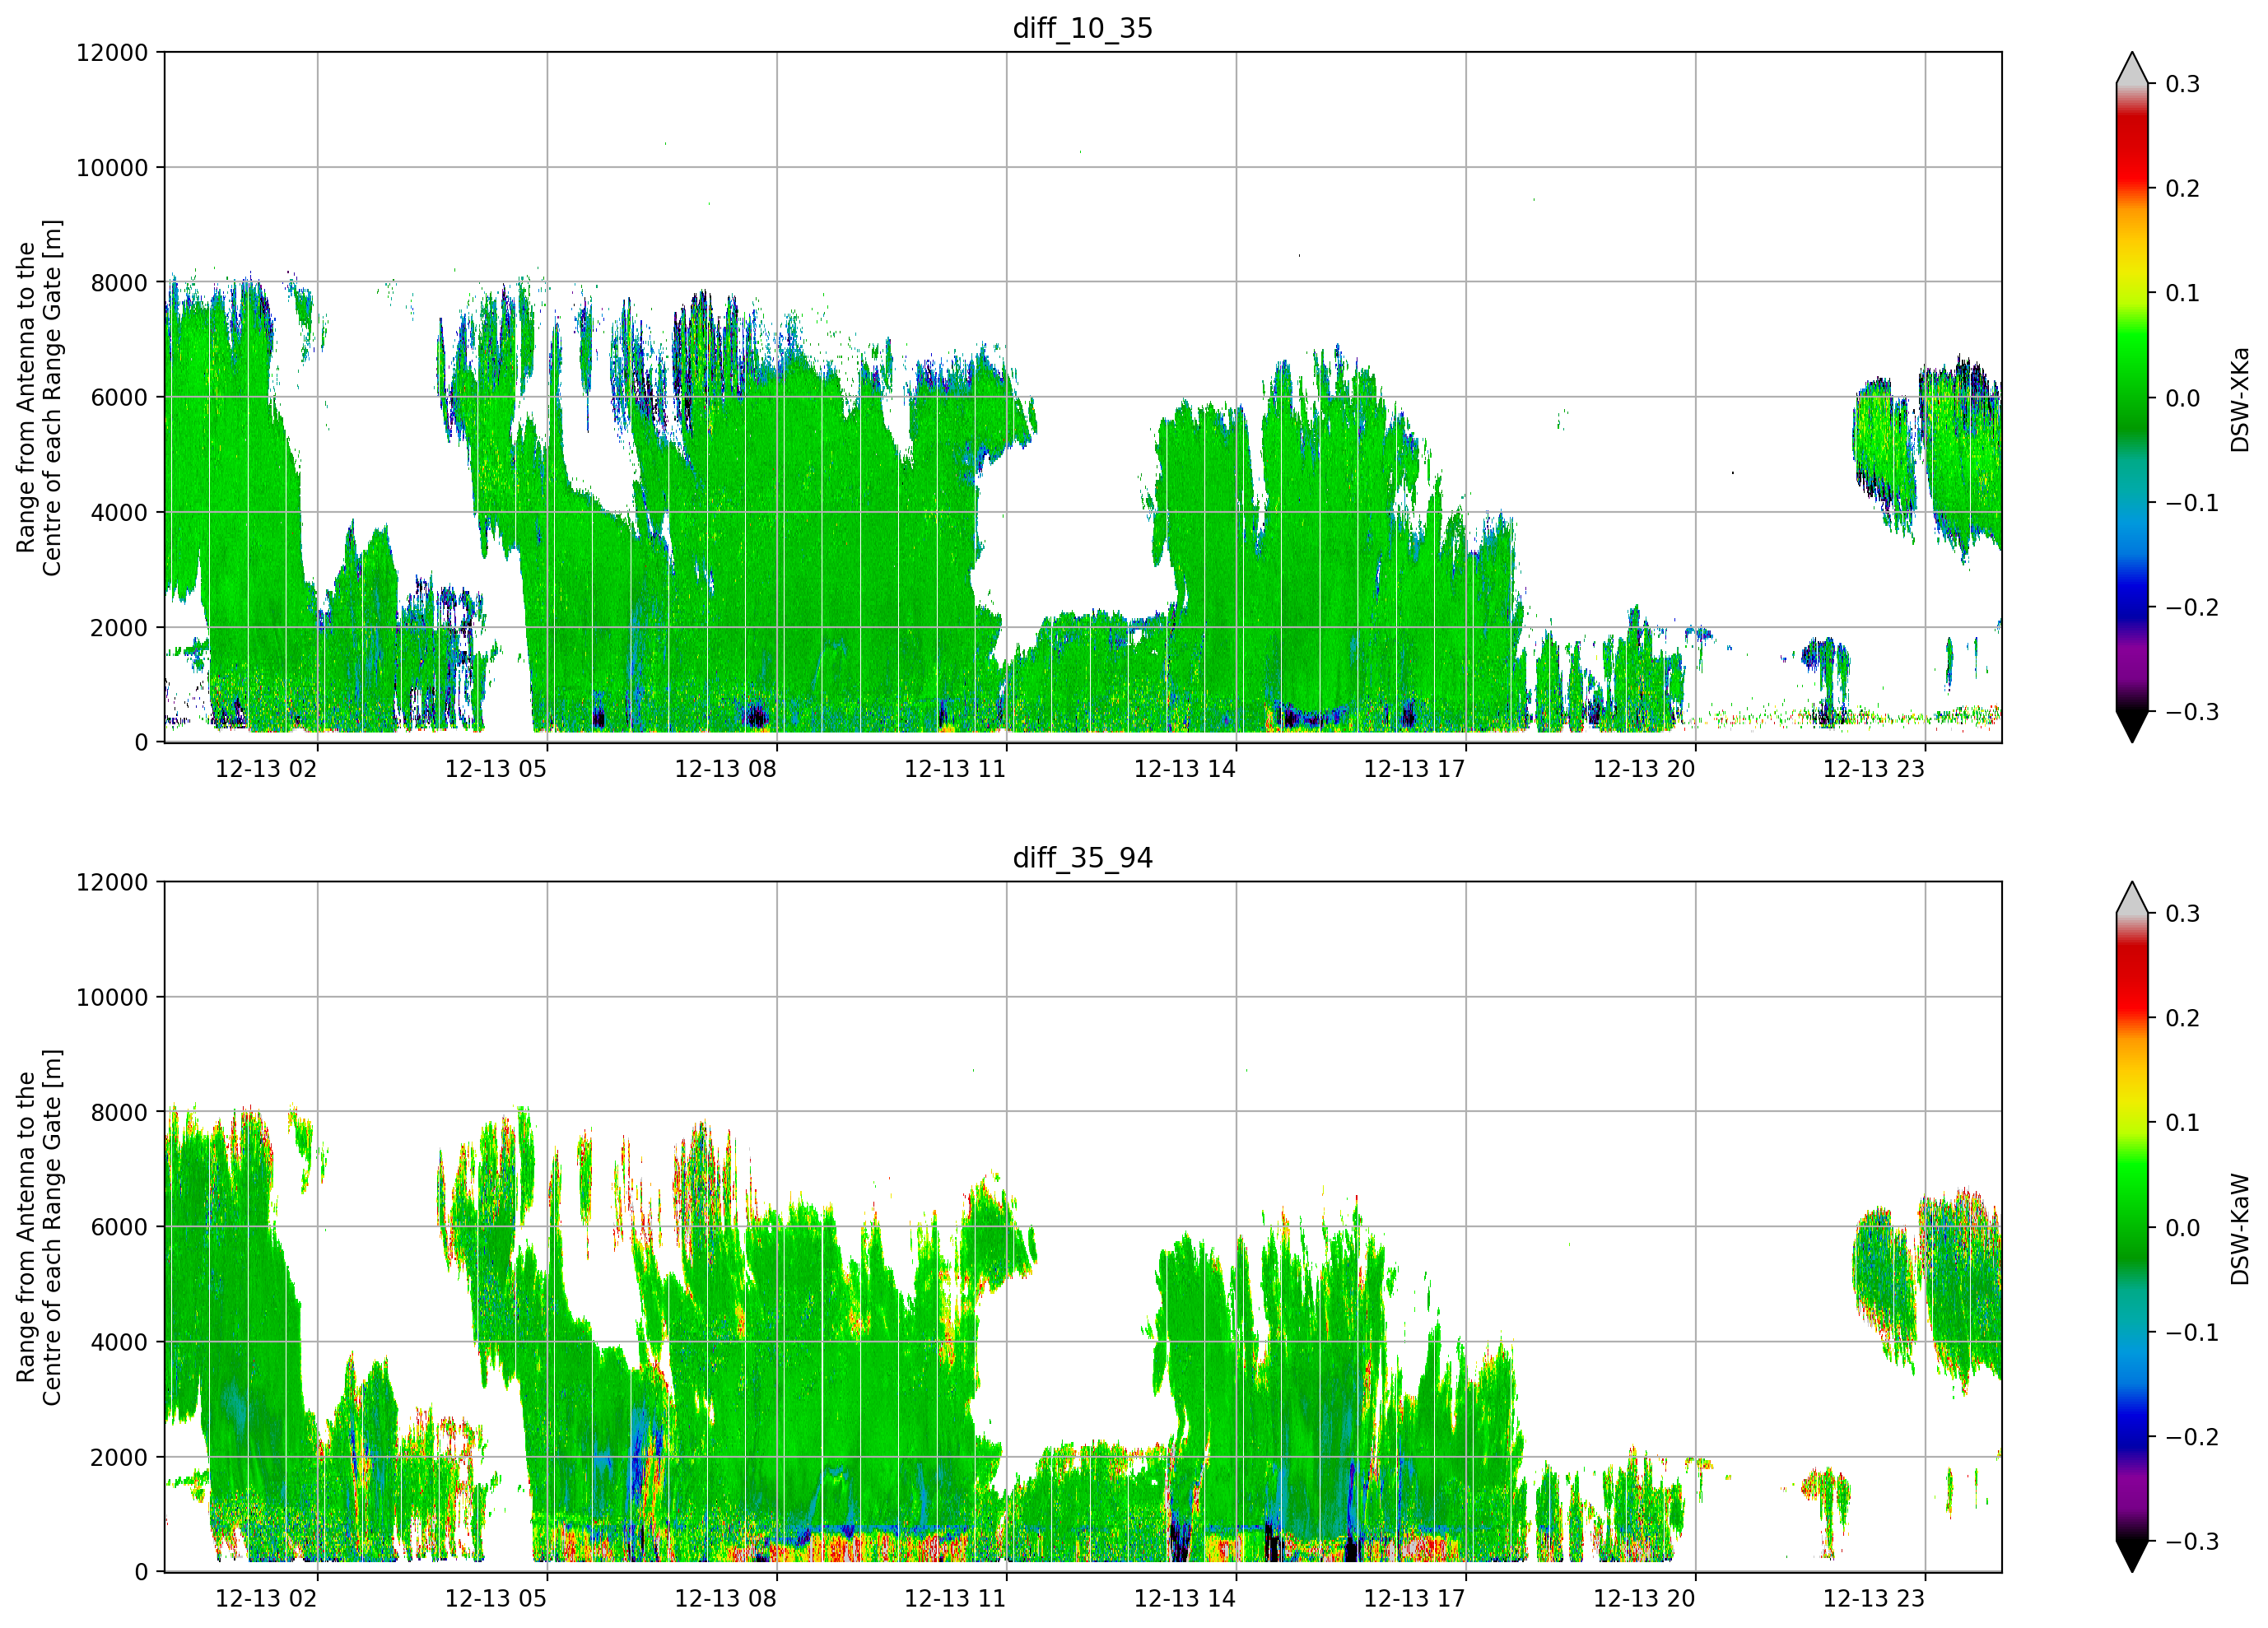The image size is (2268, 1628).
Task: Click the 12000 y-tick on diff_35_94 plot
Action: 112,883
